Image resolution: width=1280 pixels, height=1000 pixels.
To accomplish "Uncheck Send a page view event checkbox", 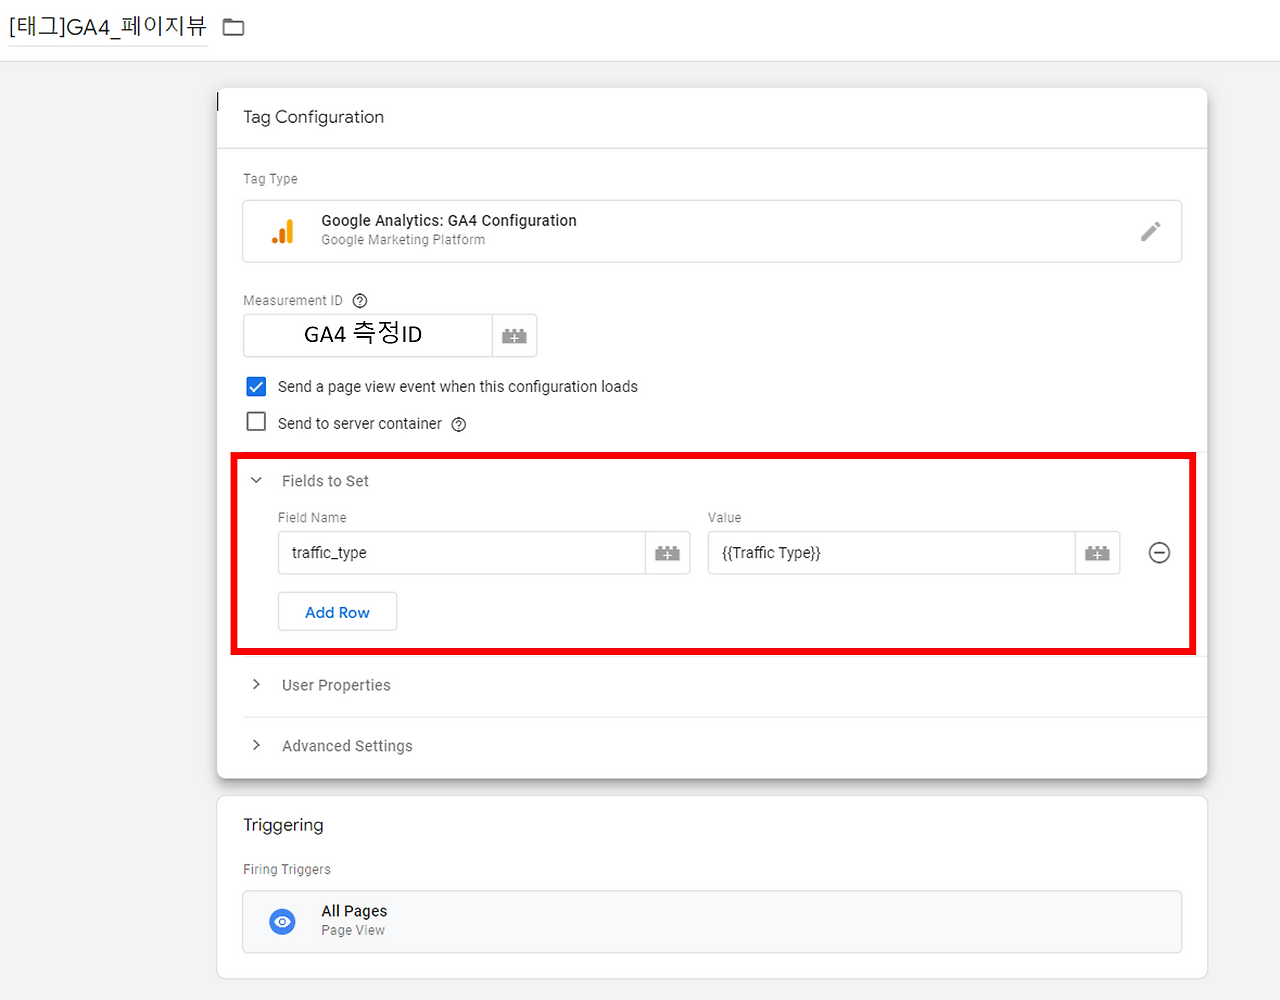I will tap(257, 387).
